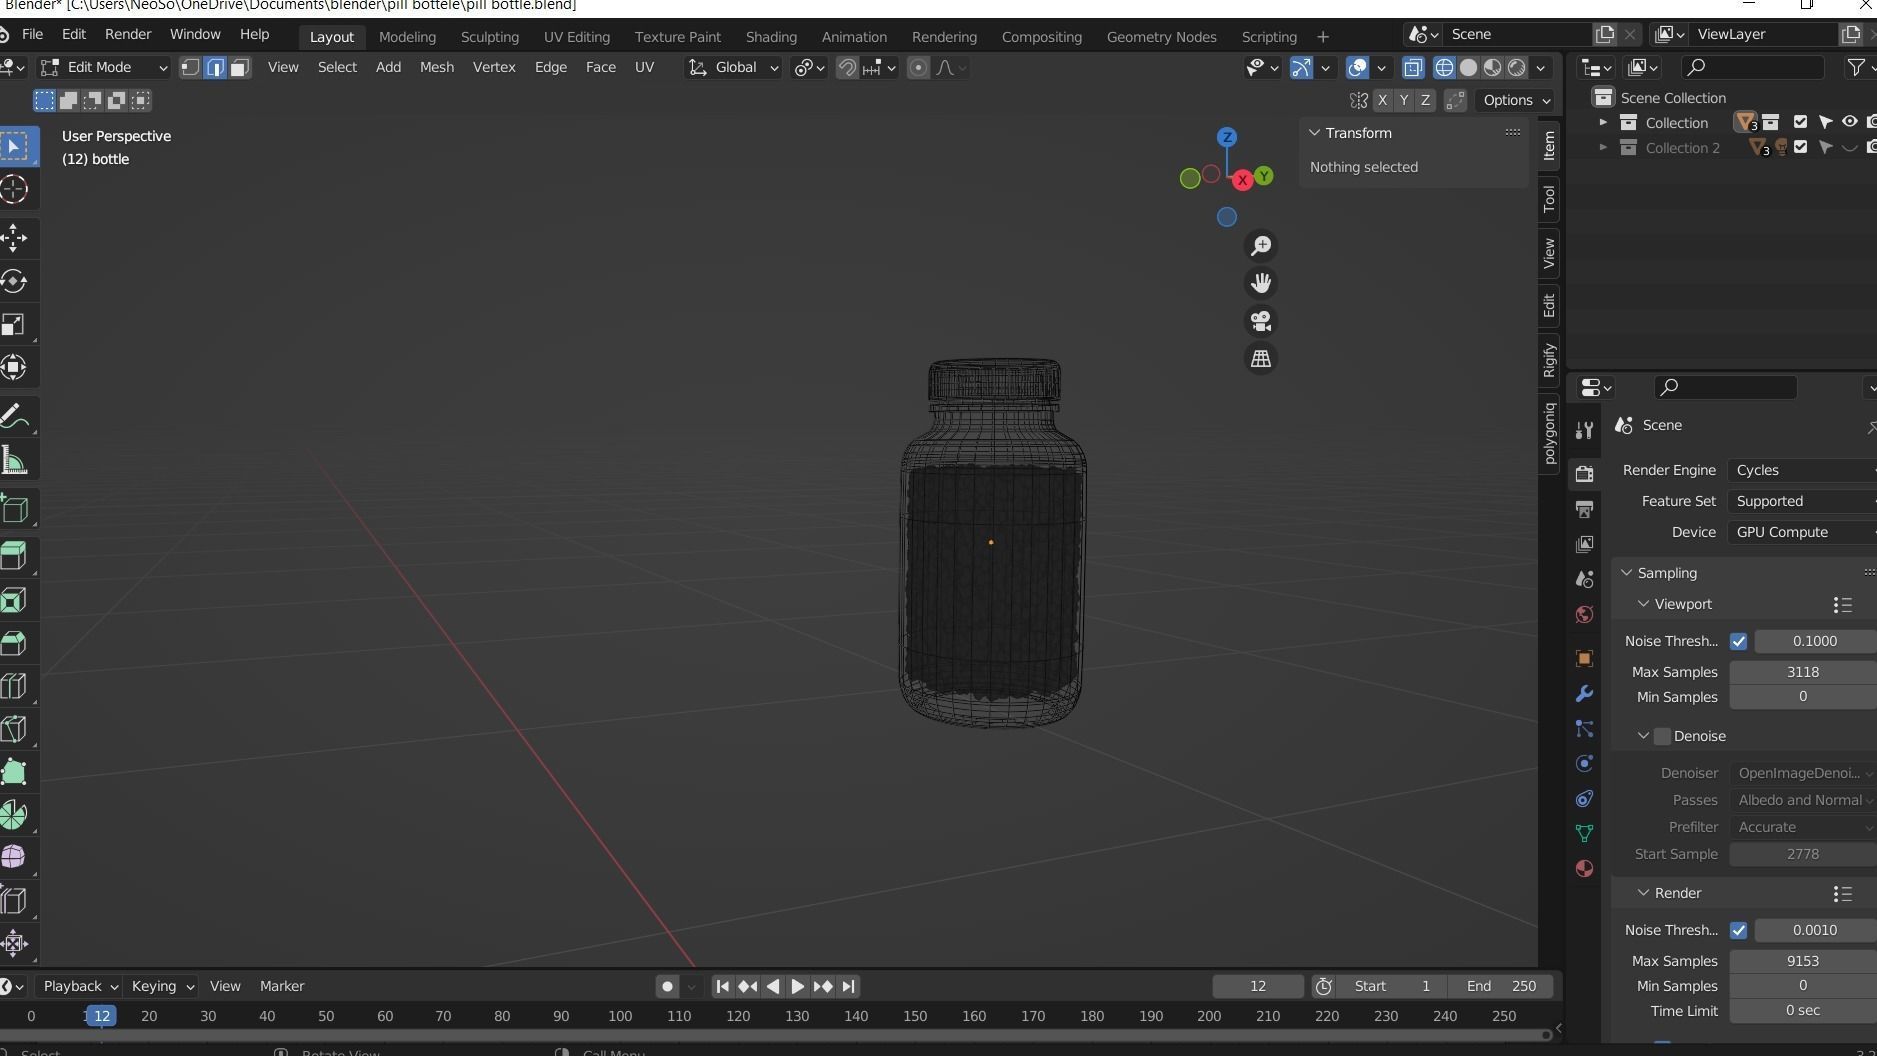Open Render Engine Cycles dropdown
1877x1056 pixels.
(x=1802, y=470)
